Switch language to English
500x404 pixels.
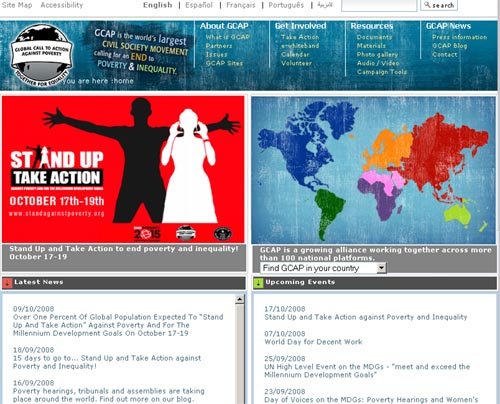[158, 5]
